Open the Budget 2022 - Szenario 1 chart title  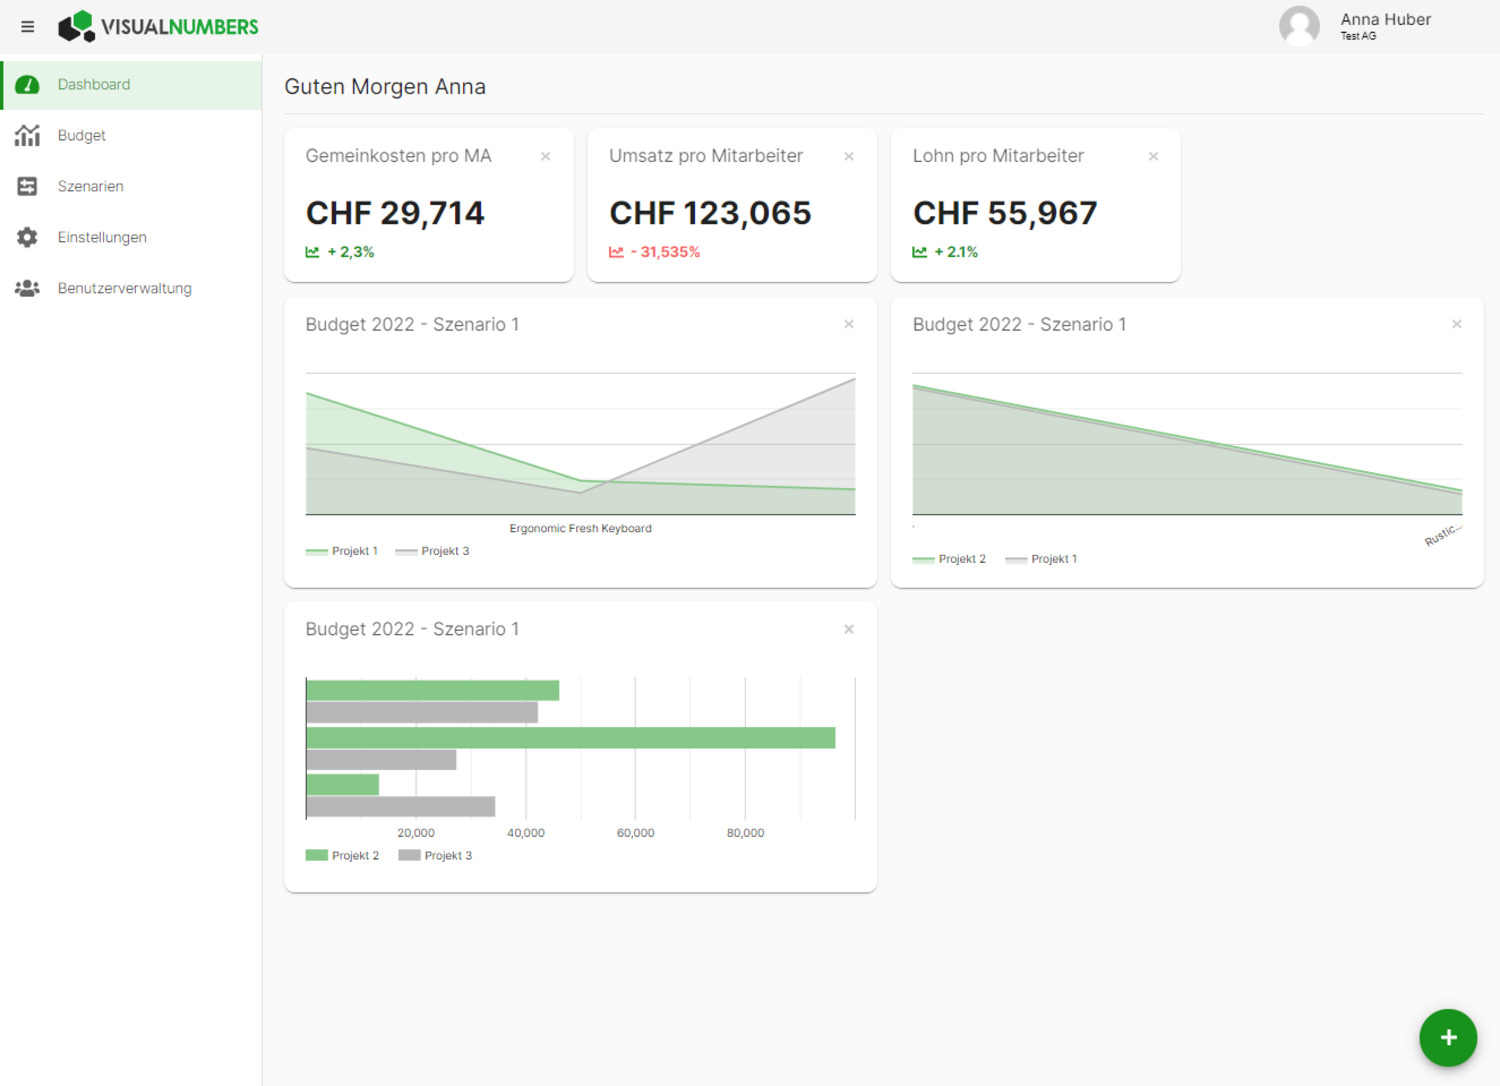[412, 324]
